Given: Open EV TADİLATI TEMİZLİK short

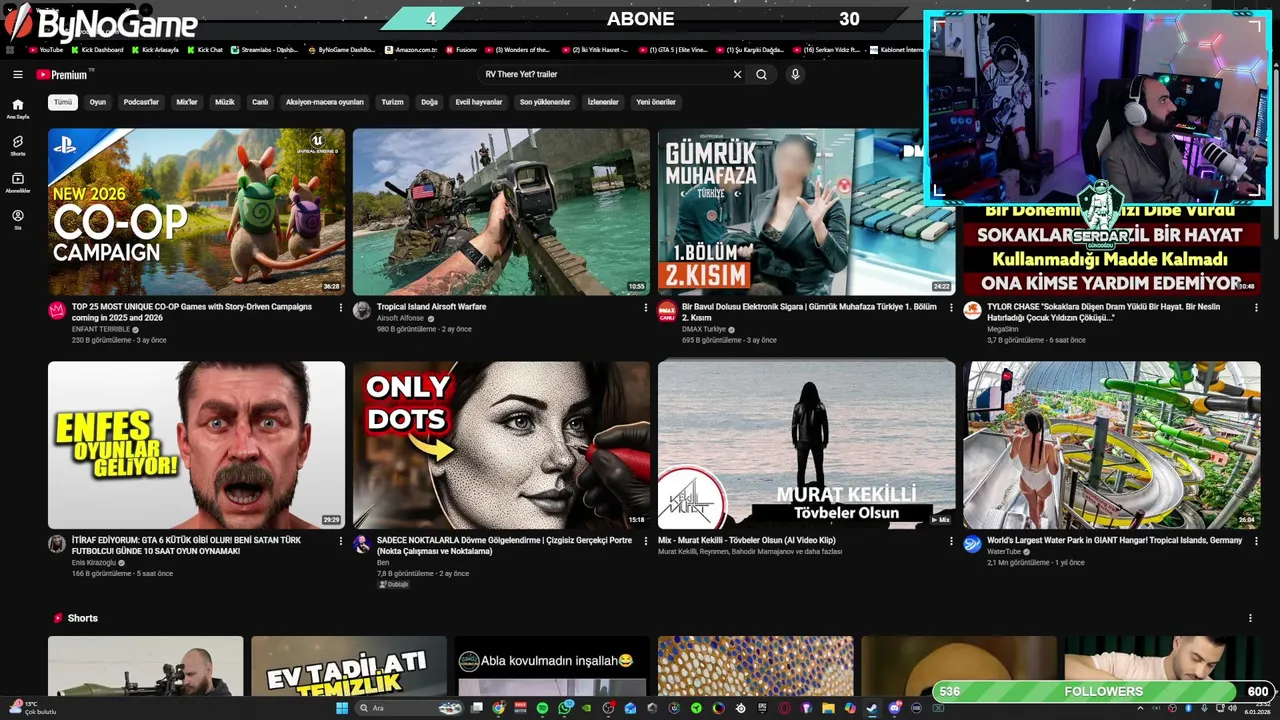Looking at the screenshot, I should click(349, 666).
